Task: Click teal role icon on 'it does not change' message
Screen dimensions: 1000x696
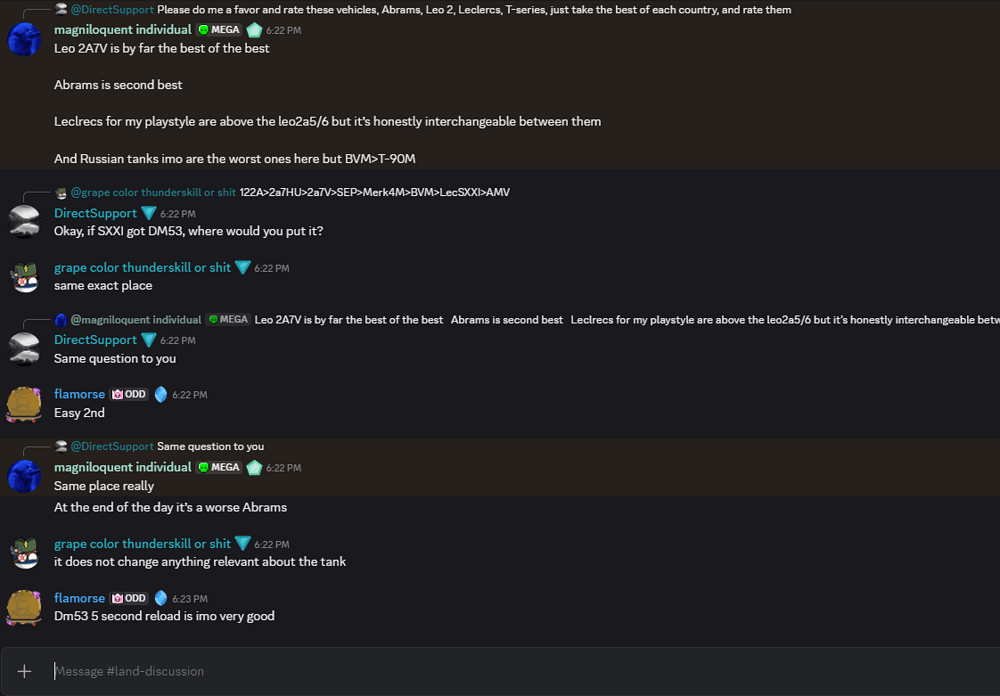Action: coord(242,544)
